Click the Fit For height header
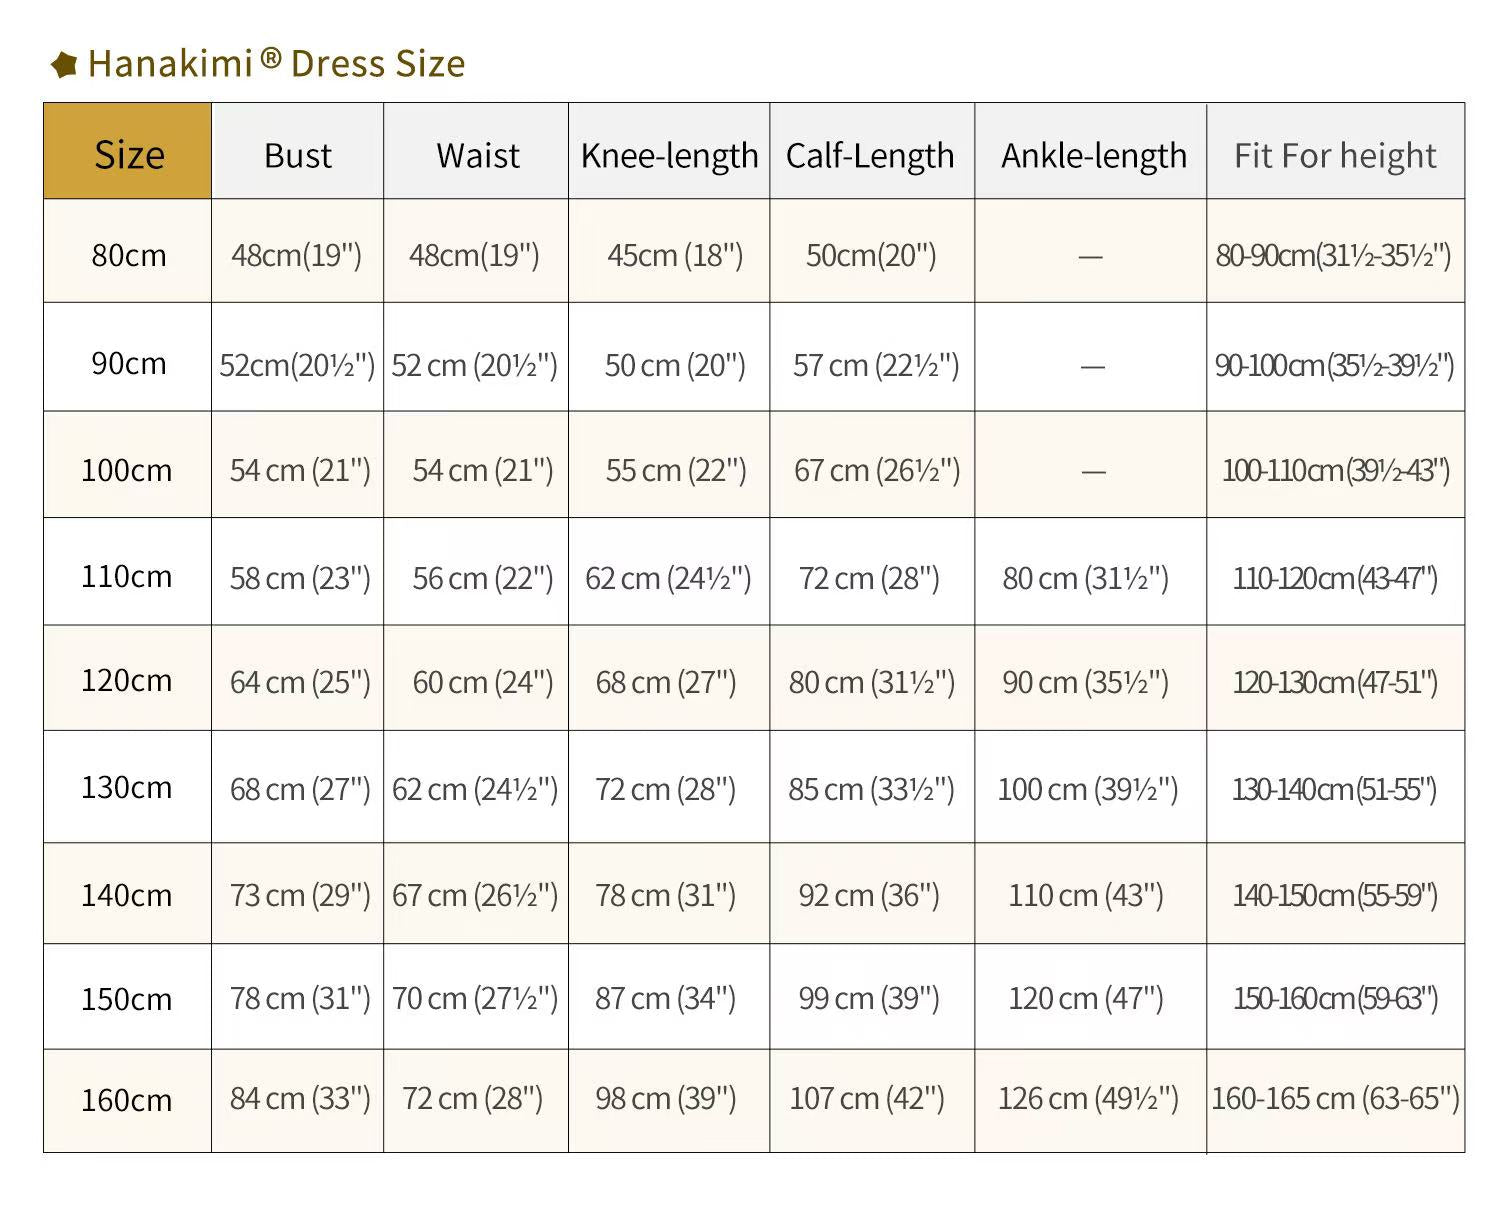This screenshot has width=1500, height=1208. tap(1335, 156)
